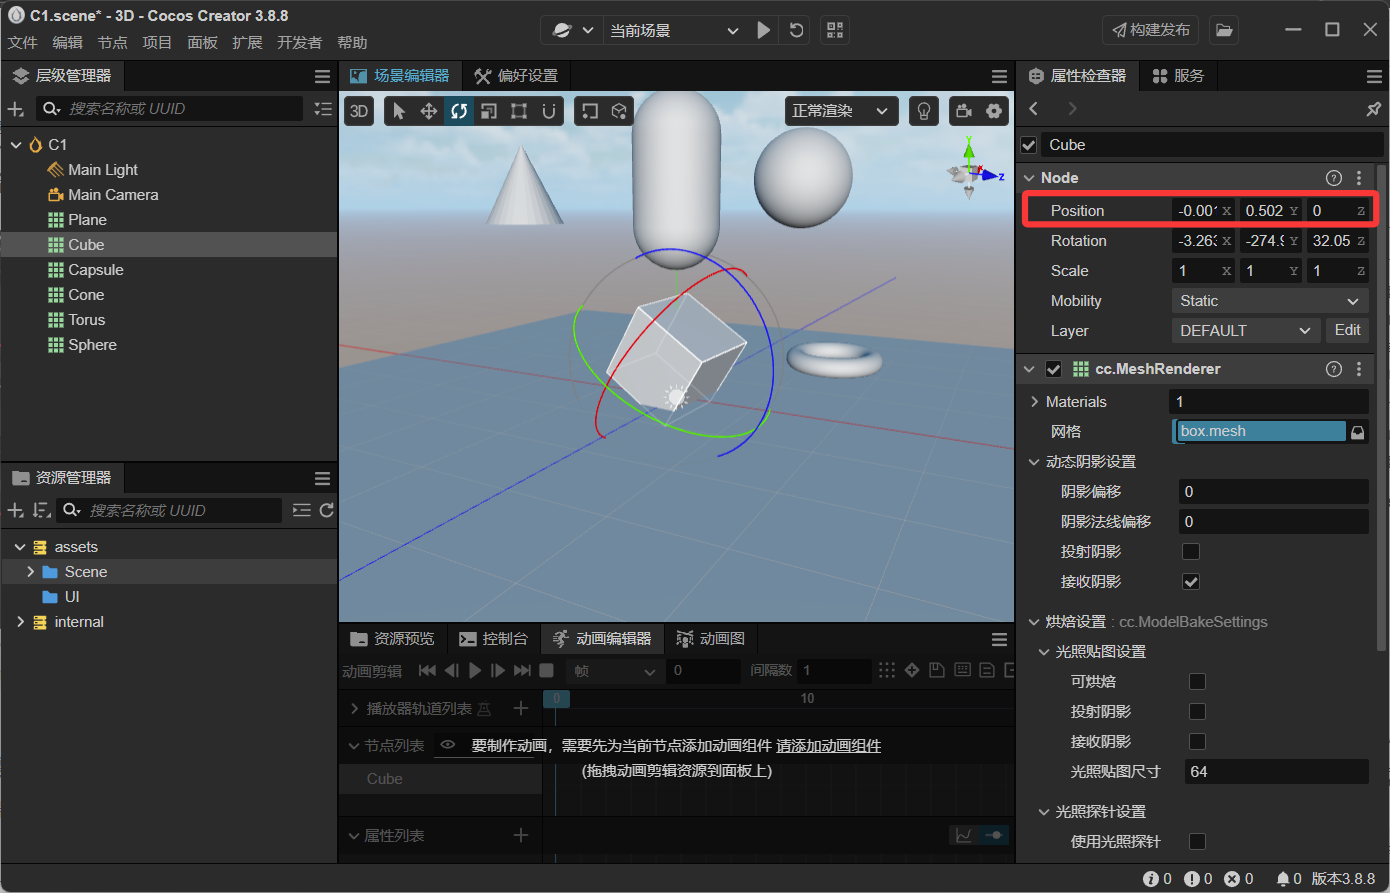Switch to 服务 tab
Image resolution: width=1390 pixels, height=893 pixels.
(1178, 76)
